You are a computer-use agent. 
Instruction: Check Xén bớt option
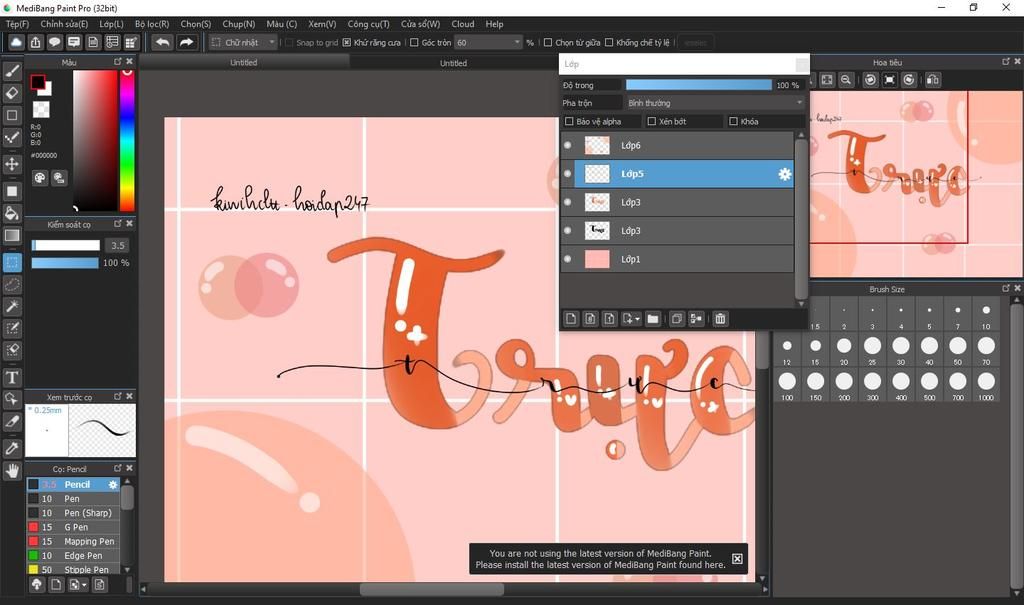651,122
